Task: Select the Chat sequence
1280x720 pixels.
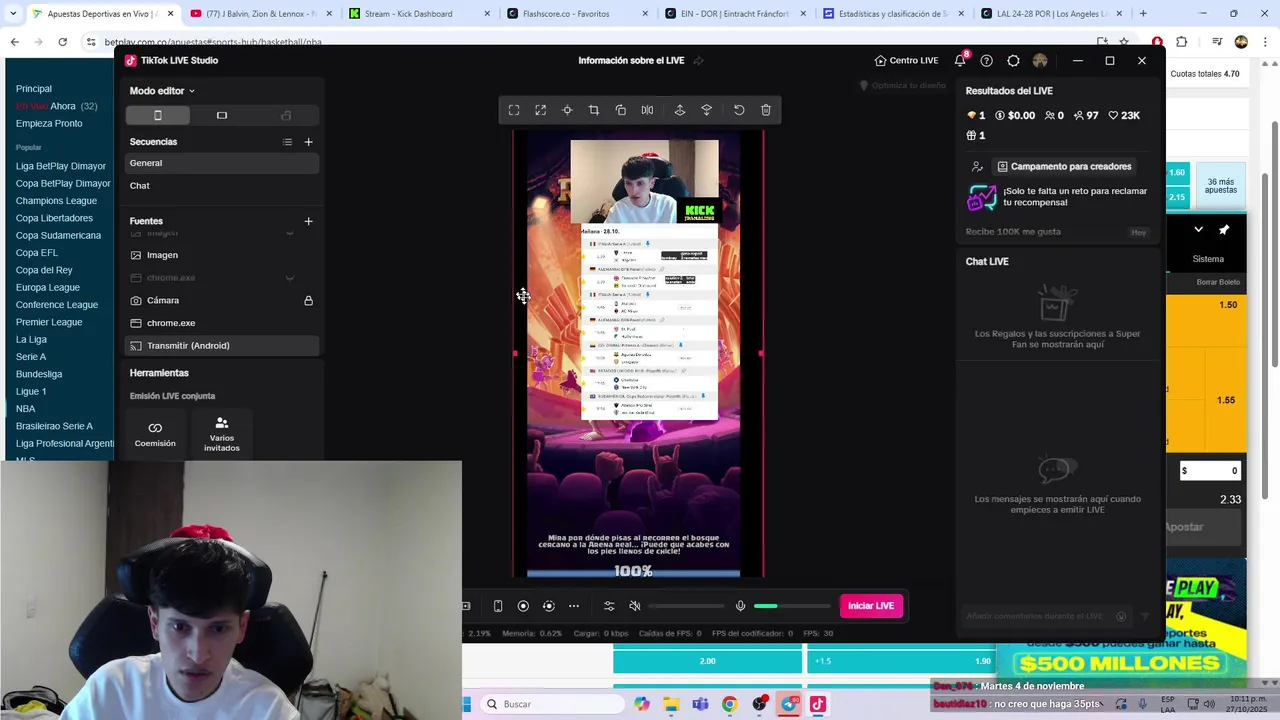Action: click(x=222, y=186)
